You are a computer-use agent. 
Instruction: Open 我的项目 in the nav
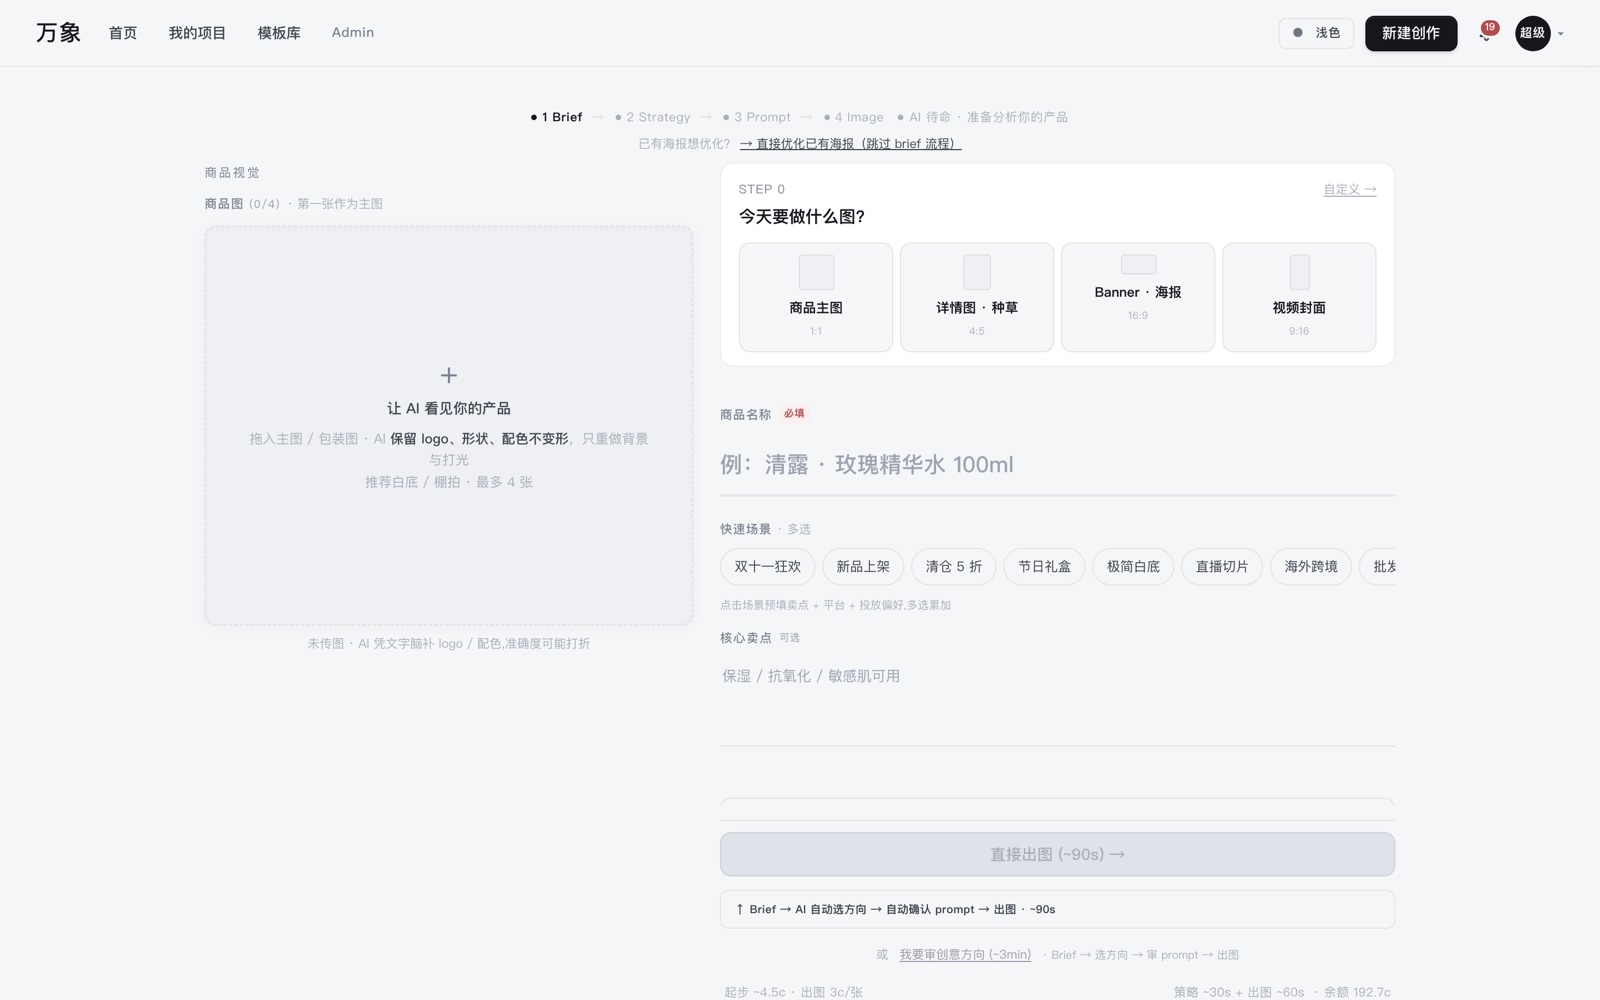pyautogui.click(x=197, y=33)
